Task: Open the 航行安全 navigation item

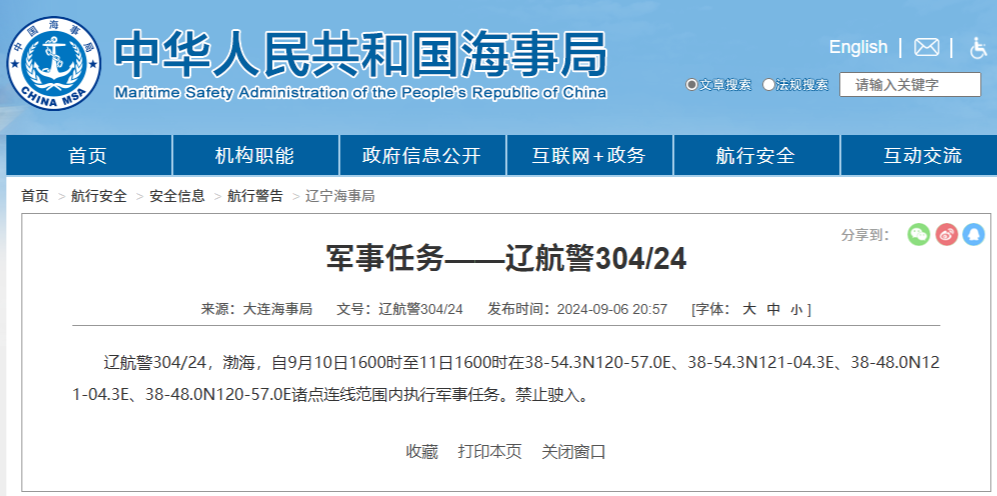Action: [x=755, y=156]
